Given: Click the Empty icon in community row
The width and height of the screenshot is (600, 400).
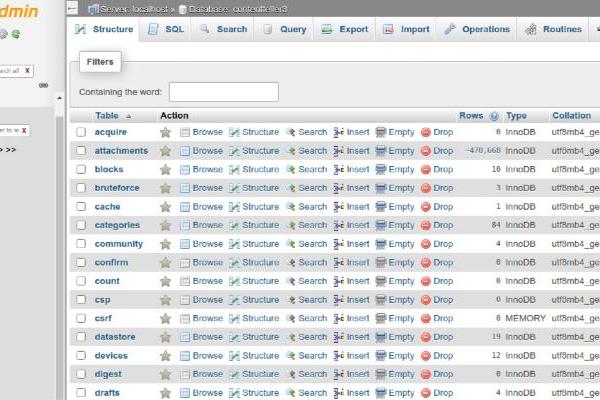Looking at the screenshot, I should click(380, 244).
